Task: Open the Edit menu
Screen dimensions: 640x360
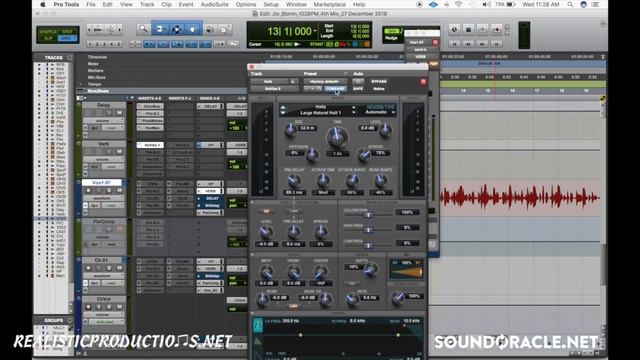Action: (x=107, y=4)
